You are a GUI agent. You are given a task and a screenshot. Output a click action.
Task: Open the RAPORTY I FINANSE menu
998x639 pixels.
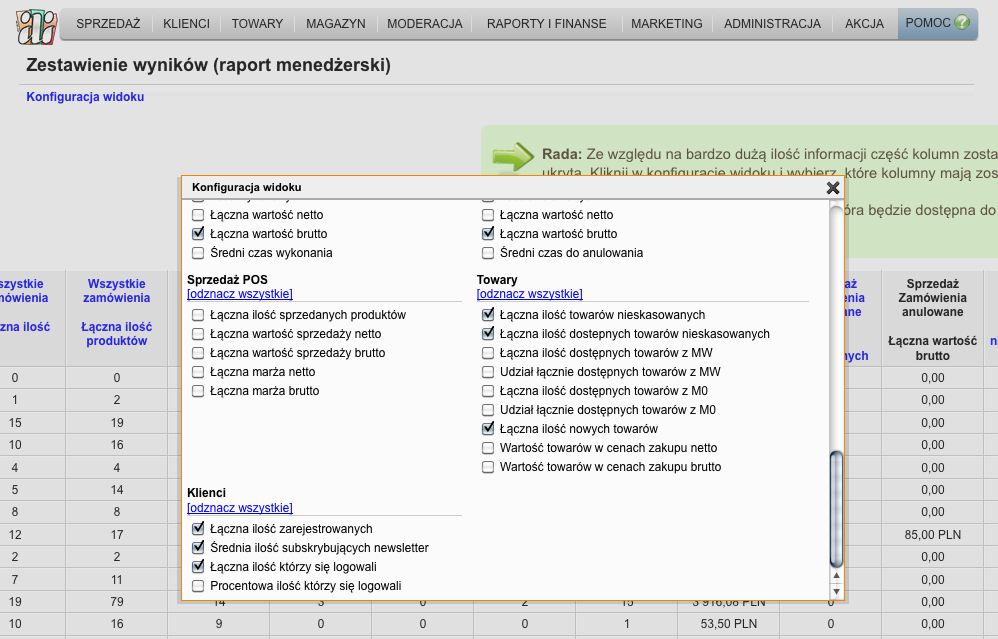(x=547, y=24)
